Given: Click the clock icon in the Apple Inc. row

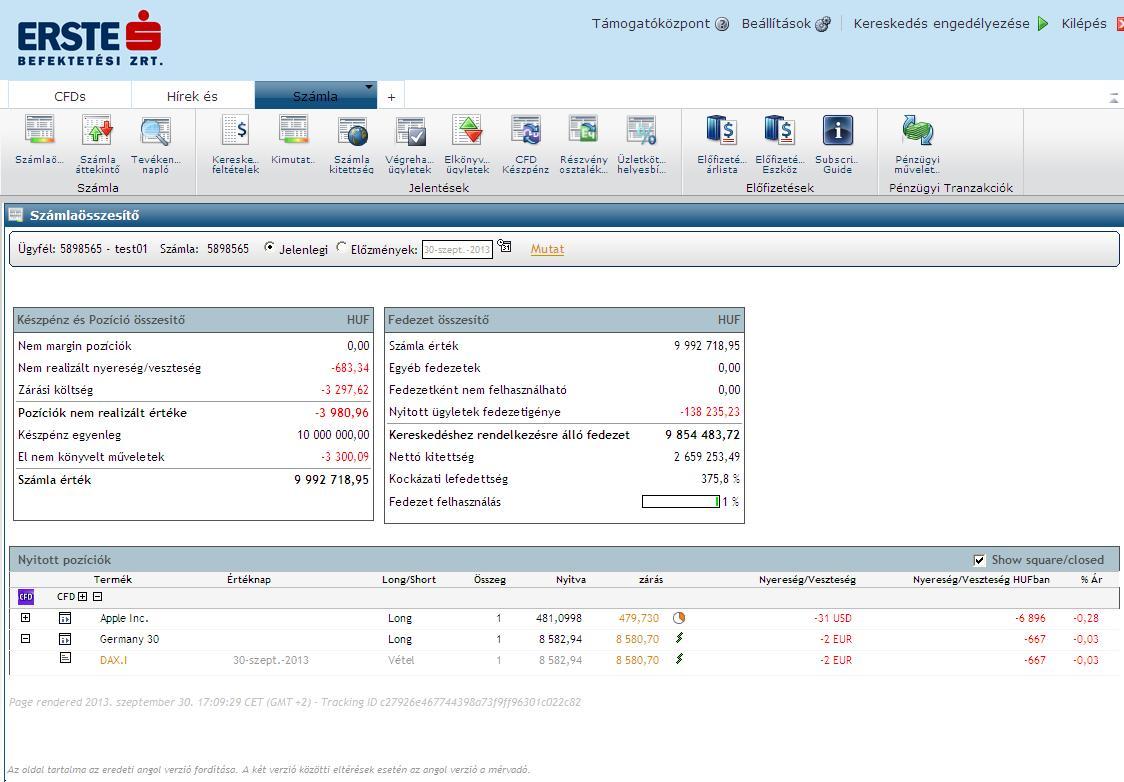Looking at the screenshot, I should [x=679, y=617].
